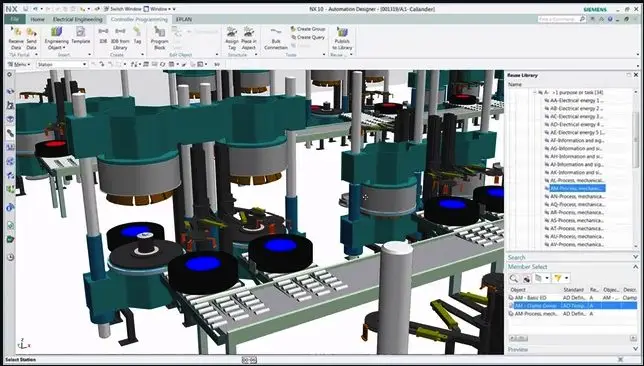Choose the Assign Tag tool
This screenshot has width=644, height=366.
232,38
